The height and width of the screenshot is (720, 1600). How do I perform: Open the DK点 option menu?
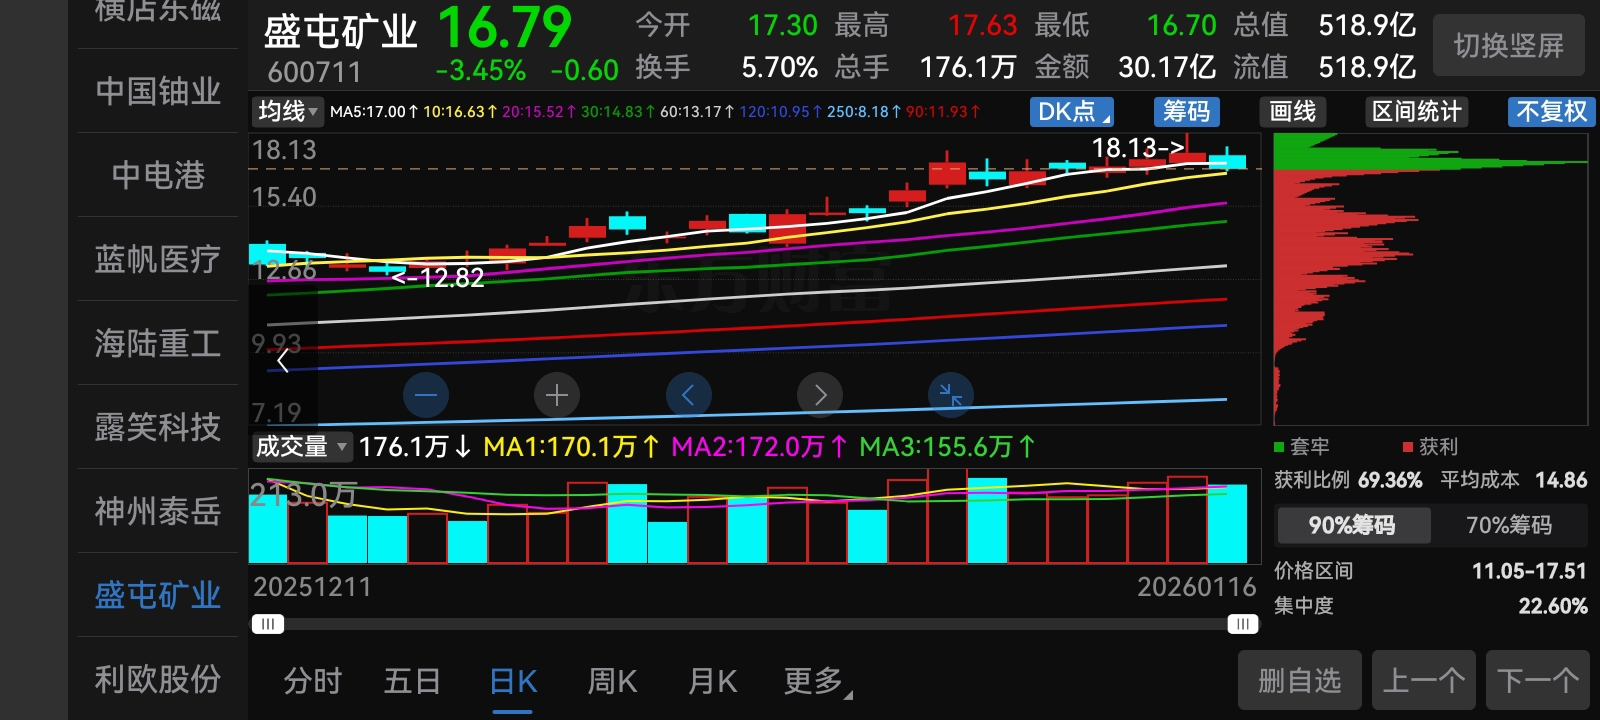[x=1072, y=111]
